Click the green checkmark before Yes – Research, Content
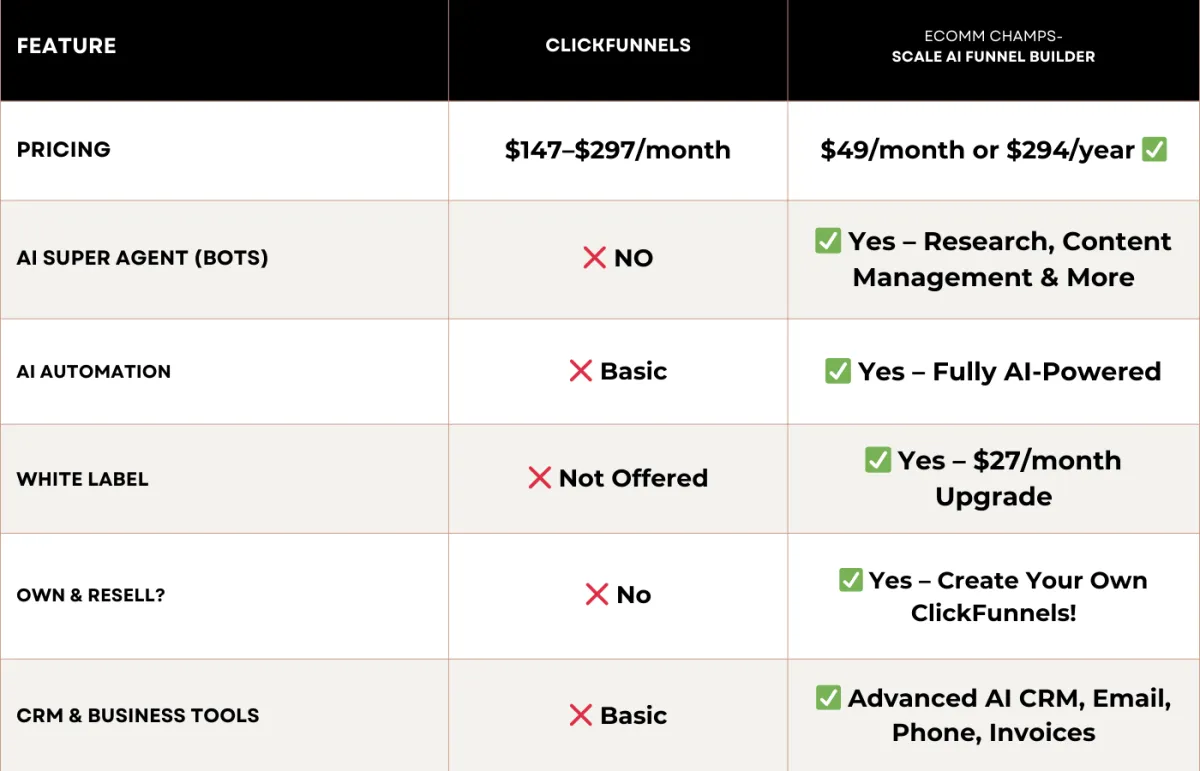1200x771 pixels. pos(828,241)
